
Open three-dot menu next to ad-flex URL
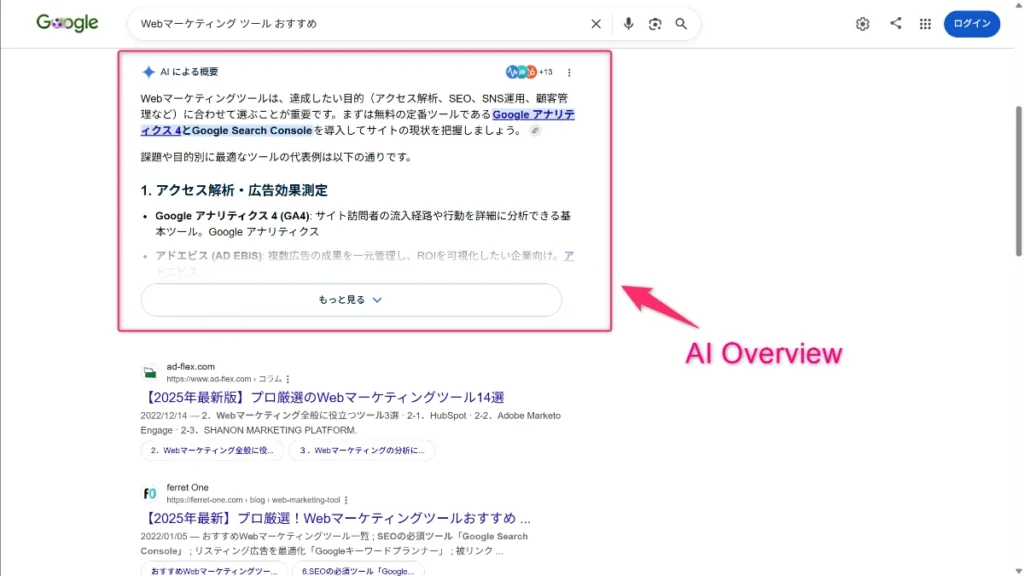click(x=288, y=379)
